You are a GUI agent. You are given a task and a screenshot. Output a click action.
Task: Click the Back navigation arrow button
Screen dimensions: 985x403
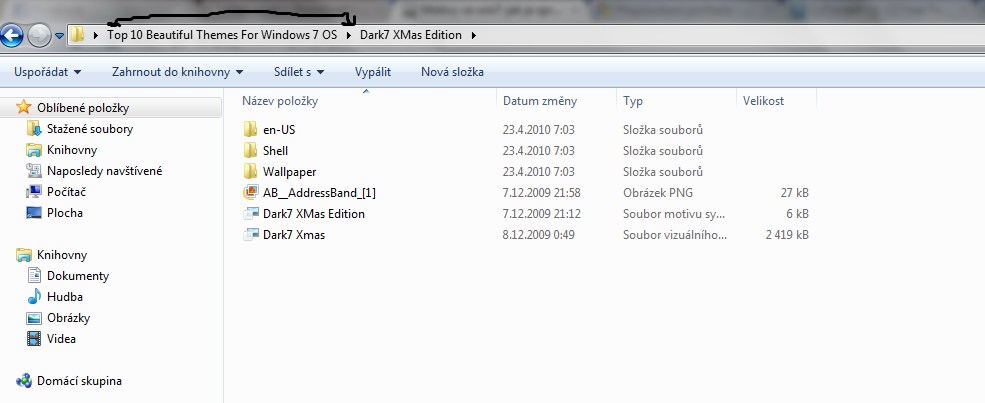pyautogui.click(x=12, y=36)
